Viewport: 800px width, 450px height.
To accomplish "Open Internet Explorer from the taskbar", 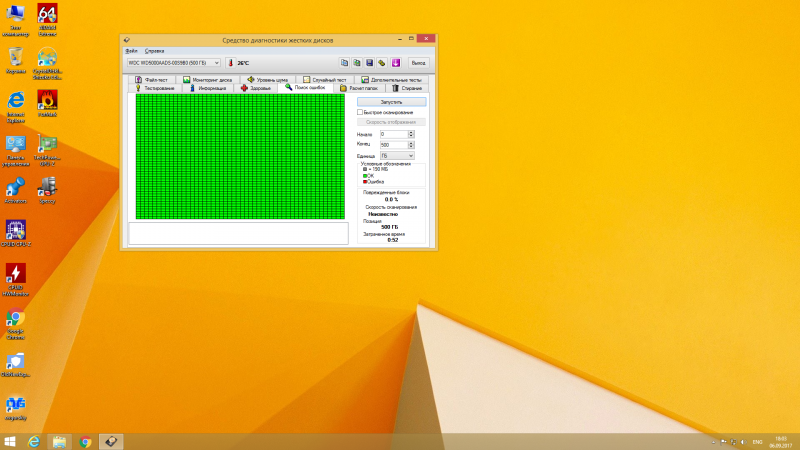I will click(35, 441).
